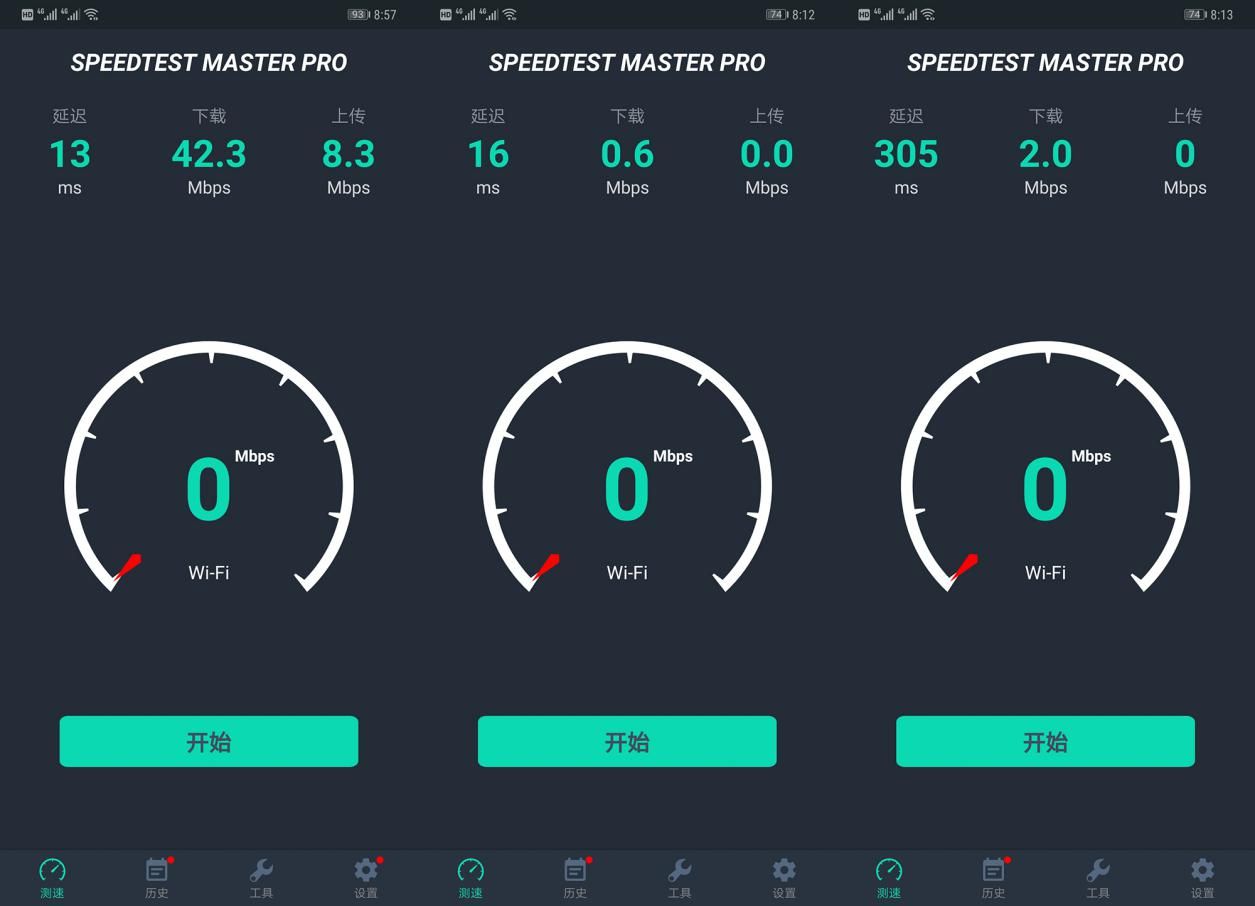Click the 8:12 clock in the status bar

803,15
